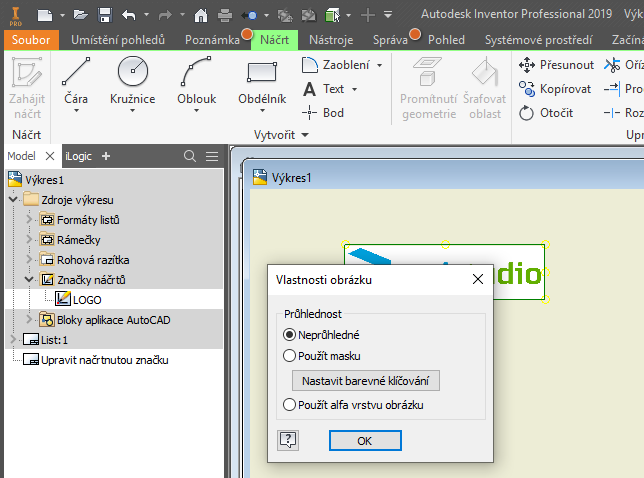Click the Text tool icon
This screenshot has width=644, height=478.
coord(311,89)
